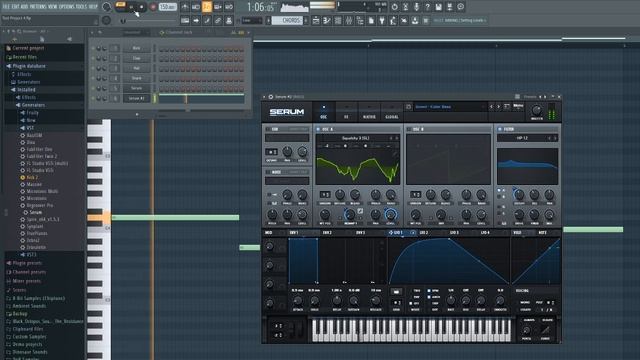Screen dimensions: 640x360
Task: Toggle the SUB oscillator switch
Action: tap(268, 129)
